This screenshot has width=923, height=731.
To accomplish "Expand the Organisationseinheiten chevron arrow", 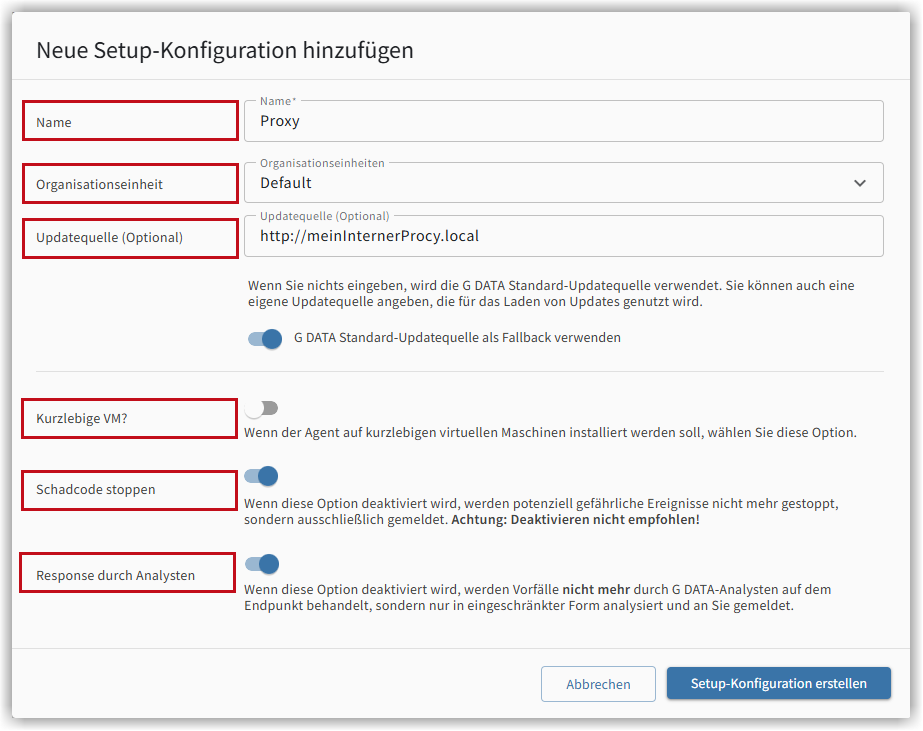I will 859,183.
